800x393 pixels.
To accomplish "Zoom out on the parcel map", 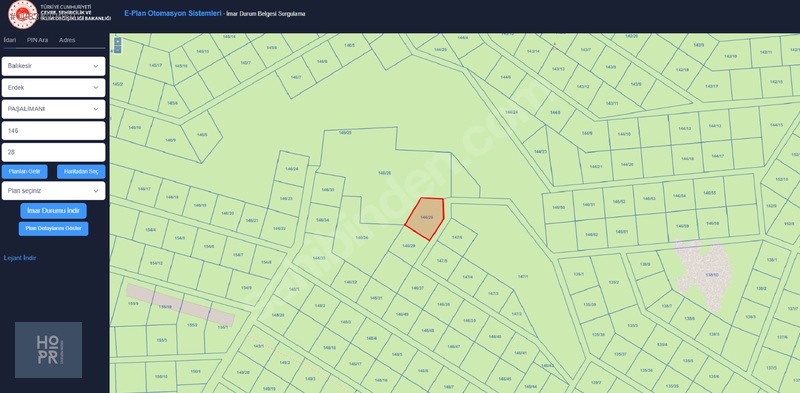I will click(x=118, y=50).
